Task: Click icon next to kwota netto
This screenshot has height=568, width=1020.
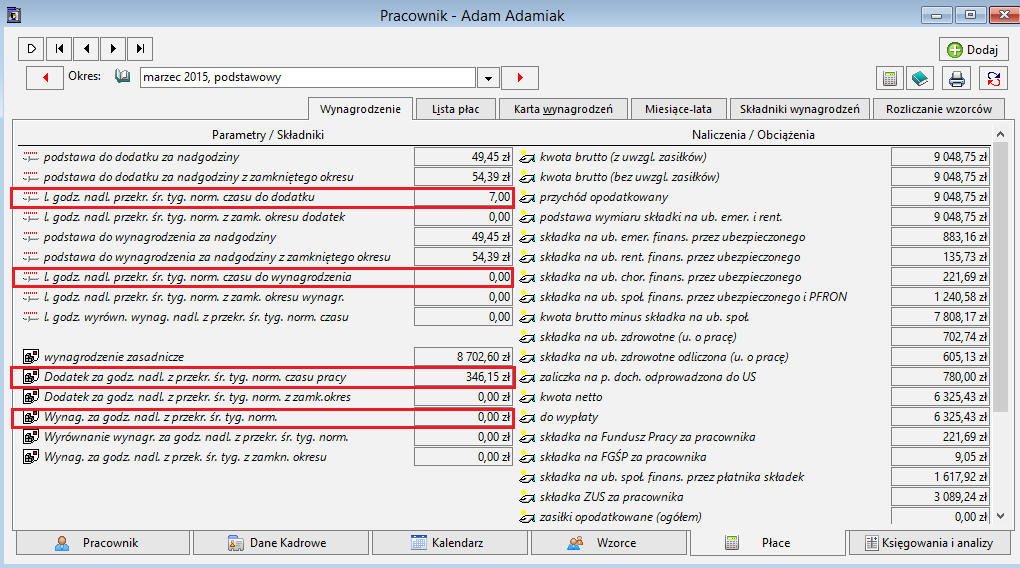Action: tap(527, 397)
